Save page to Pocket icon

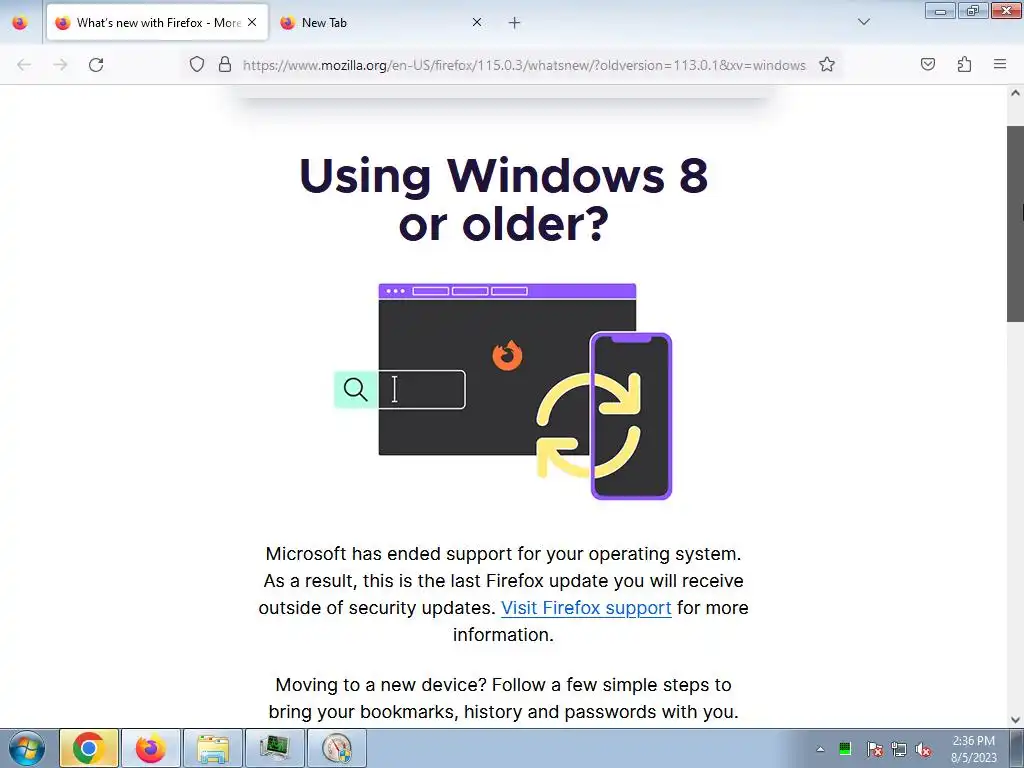(927, 64)
